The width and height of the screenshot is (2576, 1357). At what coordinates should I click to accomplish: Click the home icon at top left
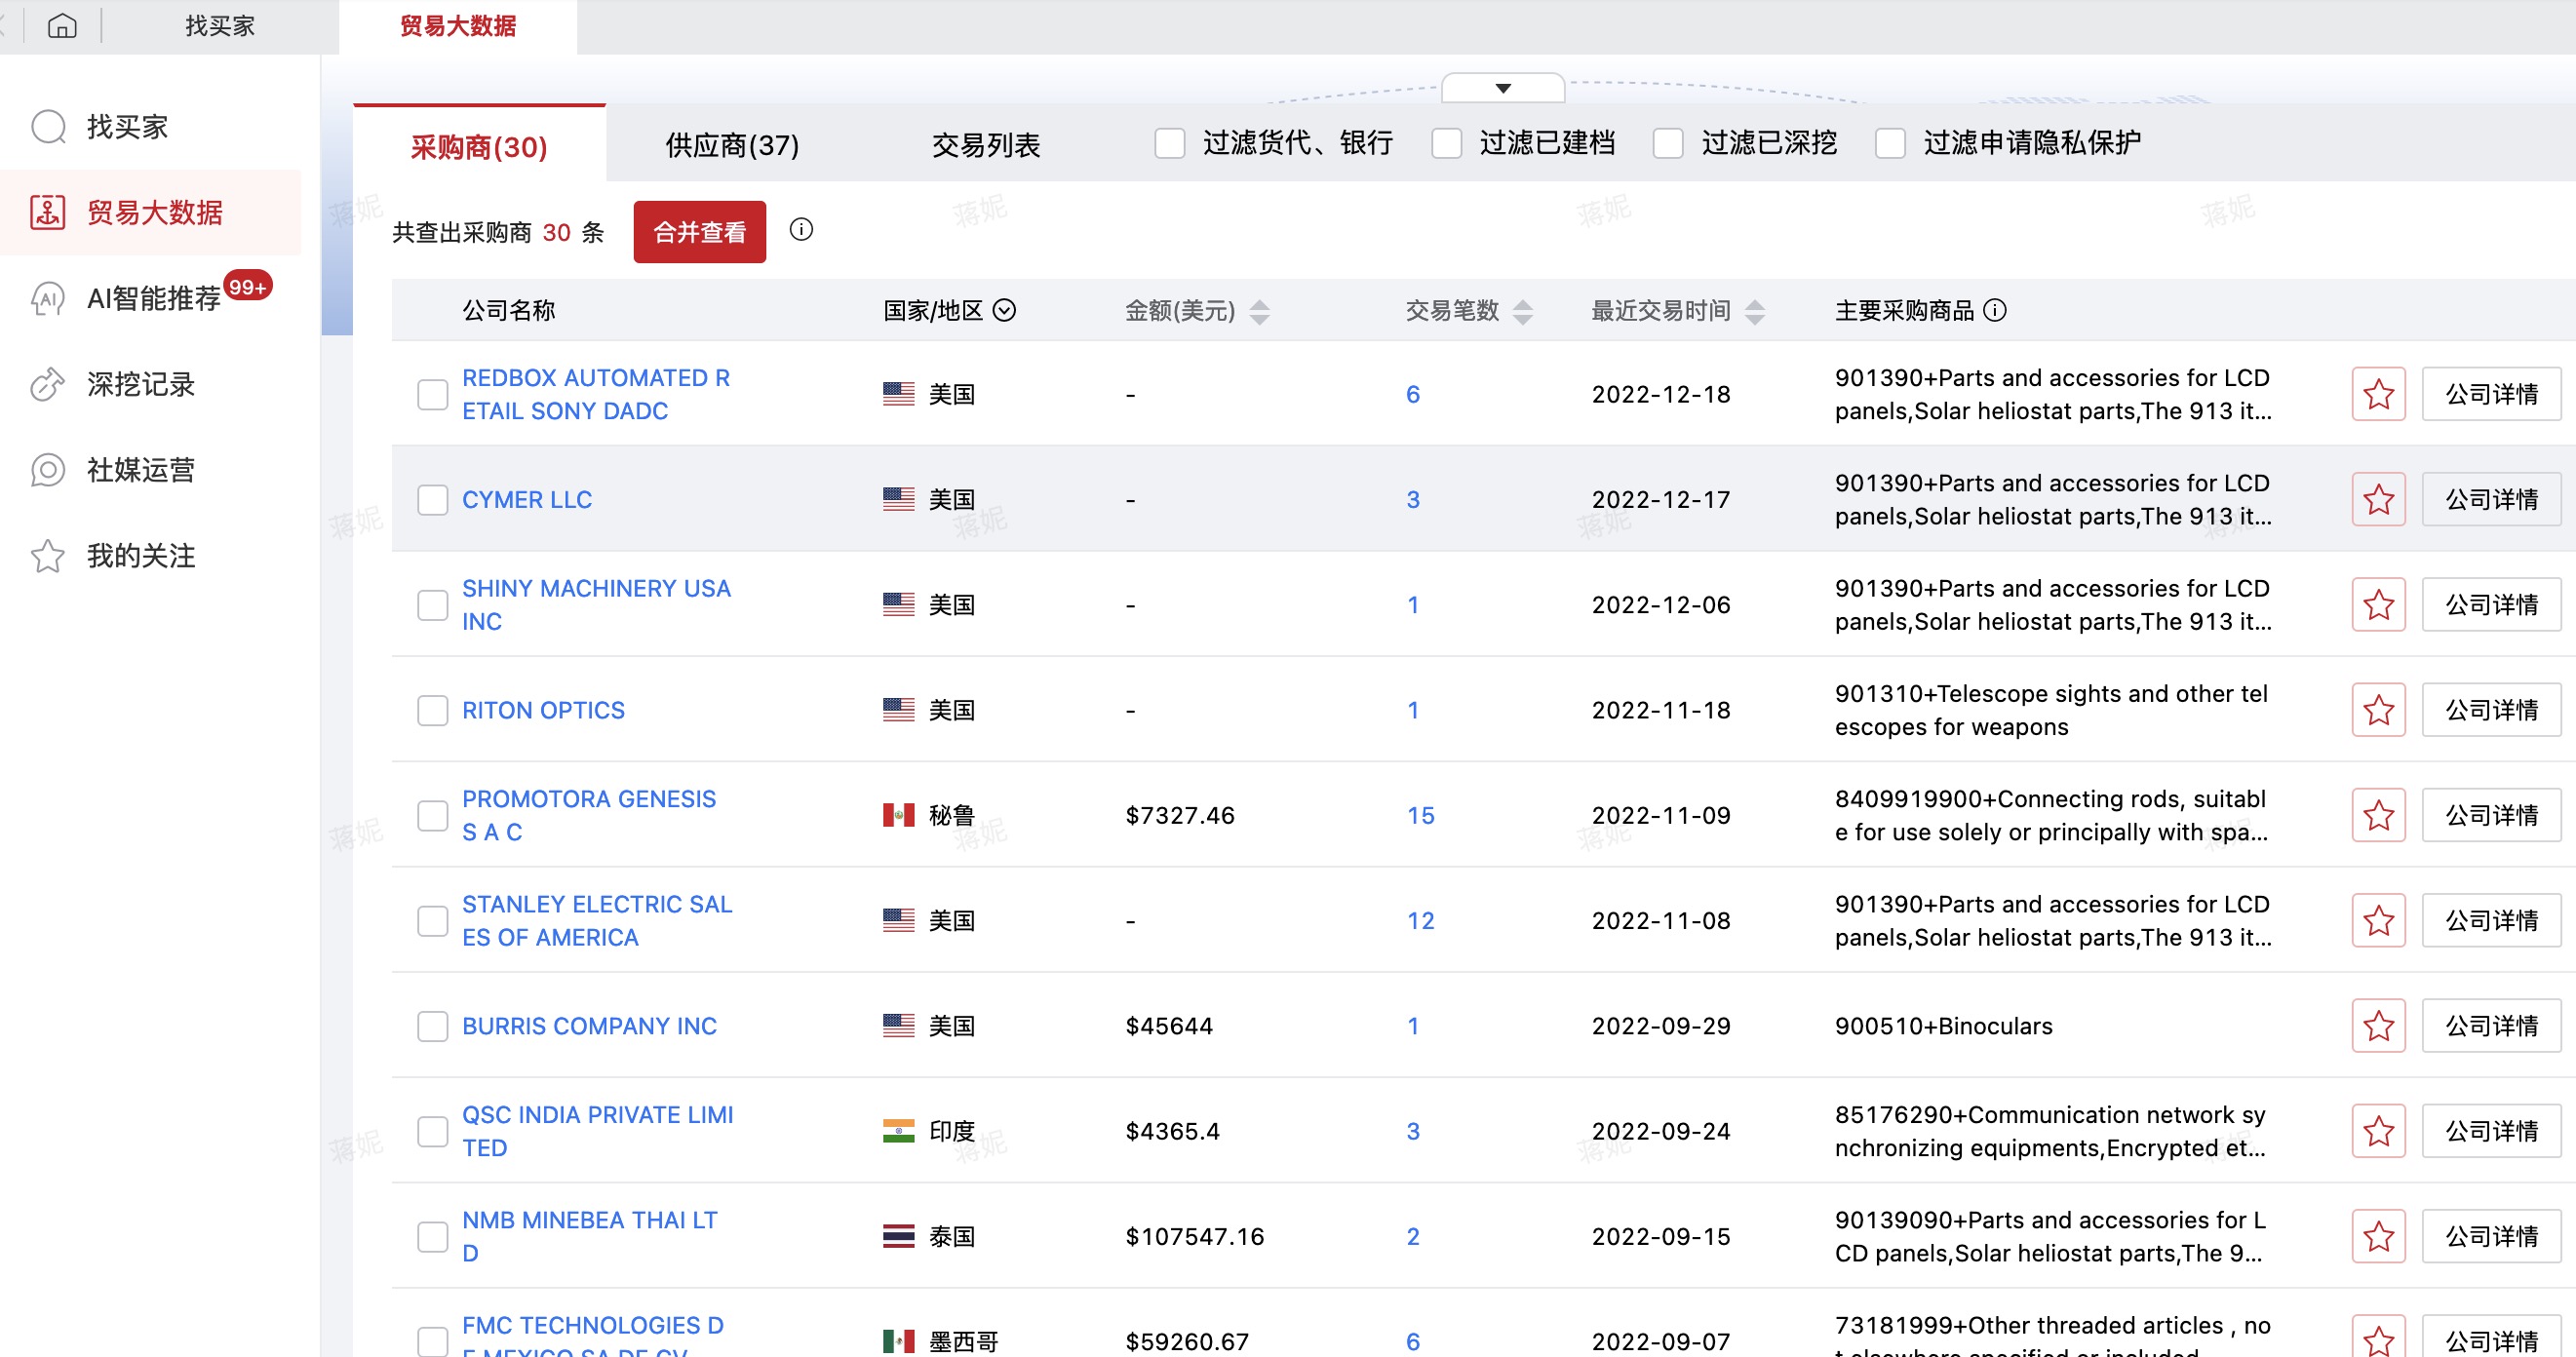coord(62,25)
